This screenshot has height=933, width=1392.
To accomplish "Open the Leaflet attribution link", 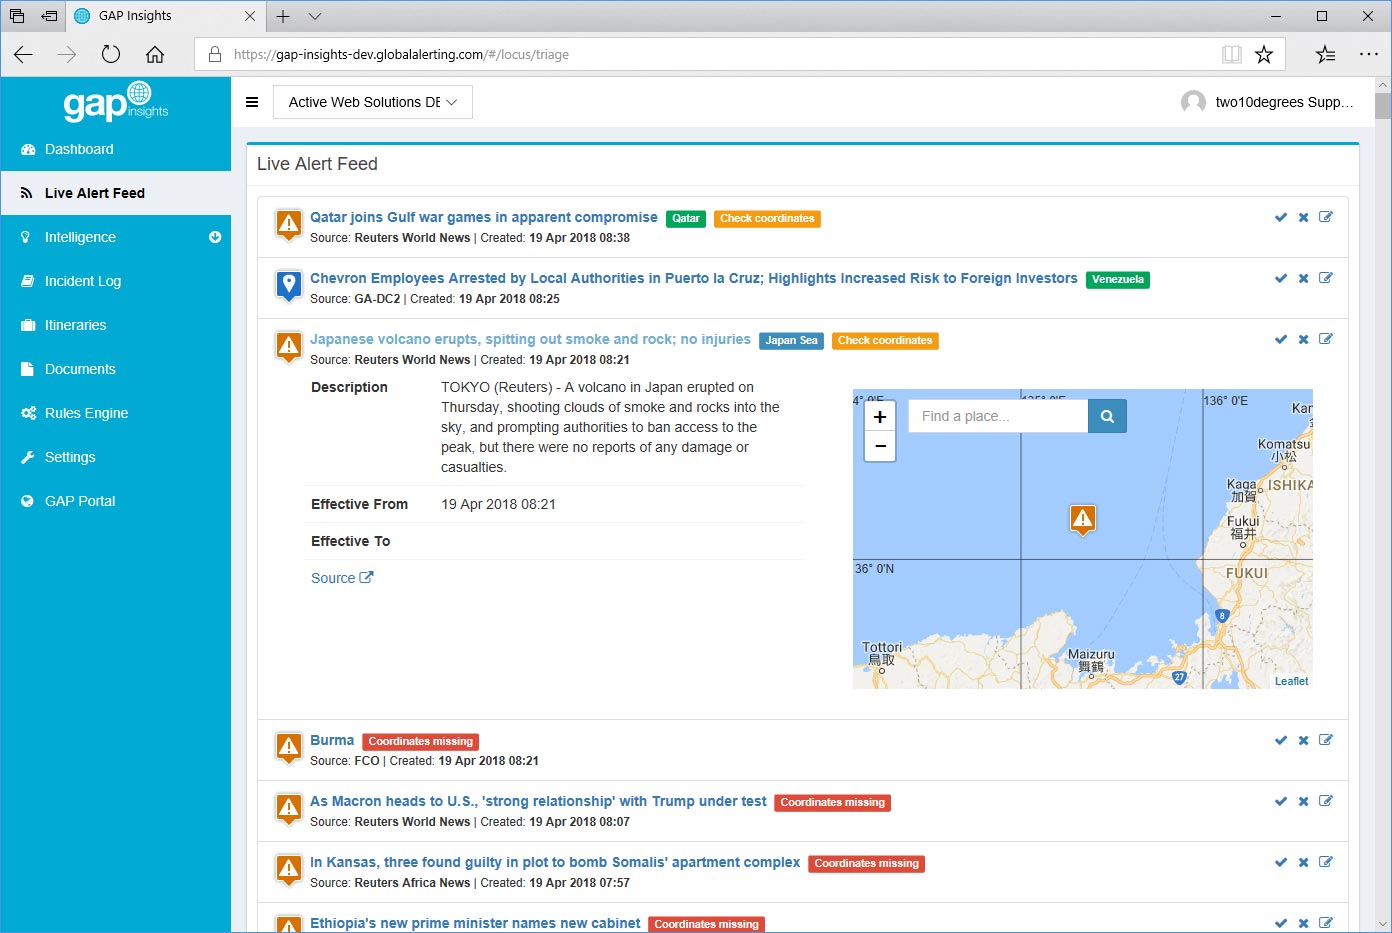I will 1291,681.
